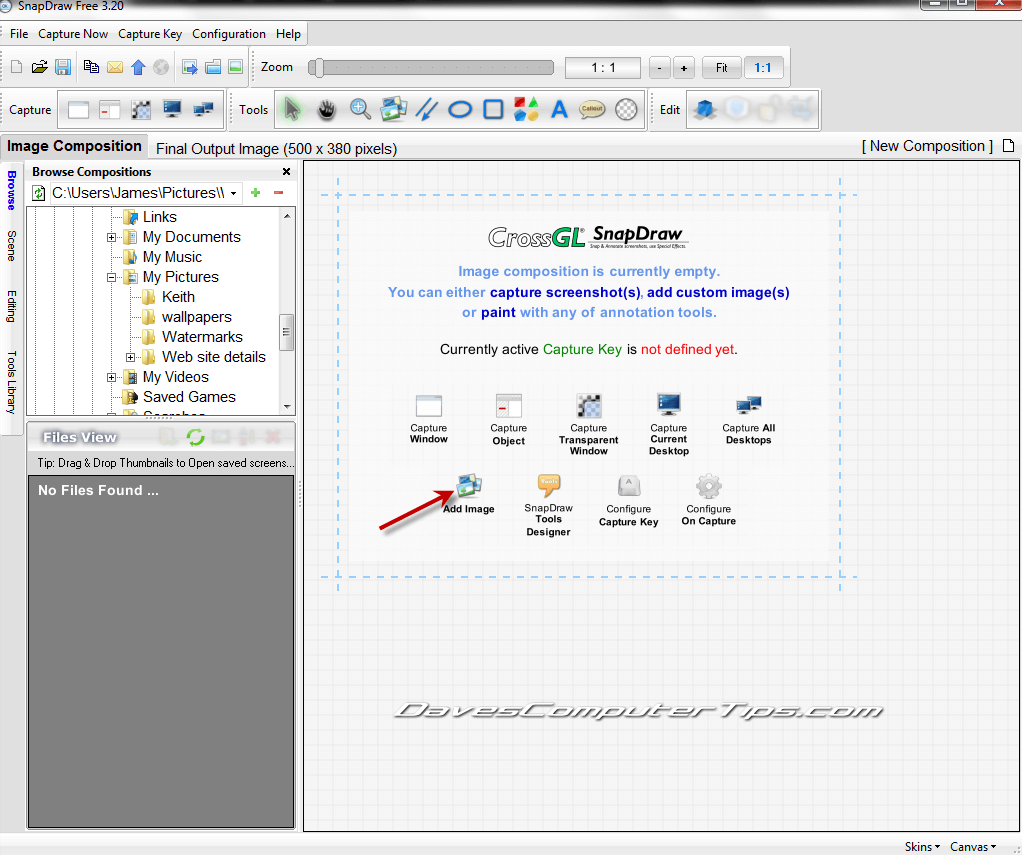This screenshot has width=1022, height=855.
Task: Click the blue upload arrow icon
Action: pos(138,67)
